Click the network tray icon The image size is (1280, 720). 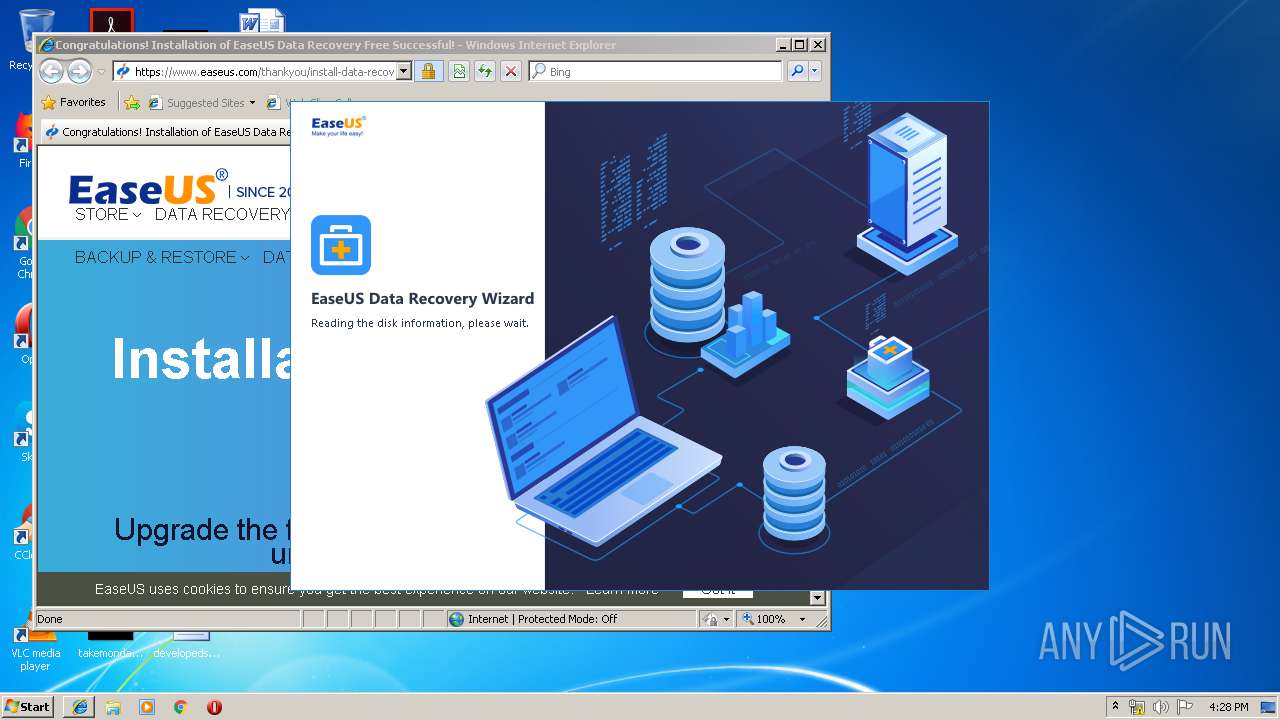(x=1137, y=707)
